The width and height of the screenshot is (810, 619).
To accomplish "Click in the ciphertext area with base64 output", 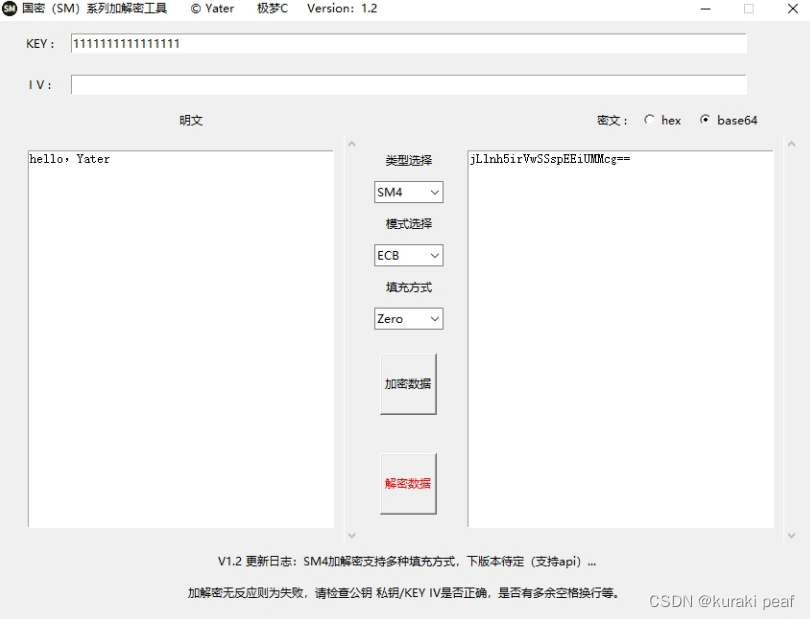I will (x=620, y=339).
